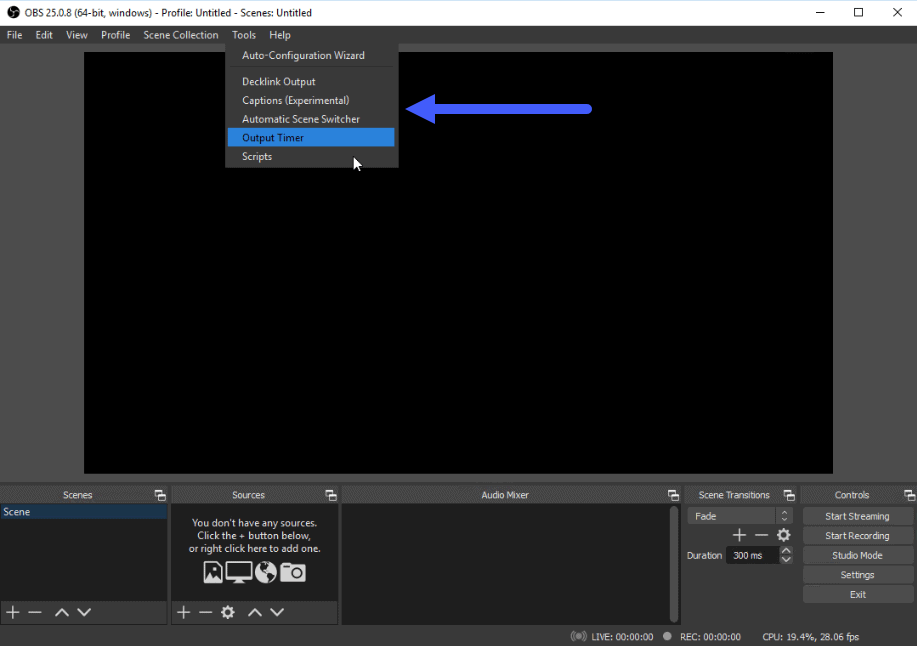Open Settings from Controls panel

tap(857, 575)
